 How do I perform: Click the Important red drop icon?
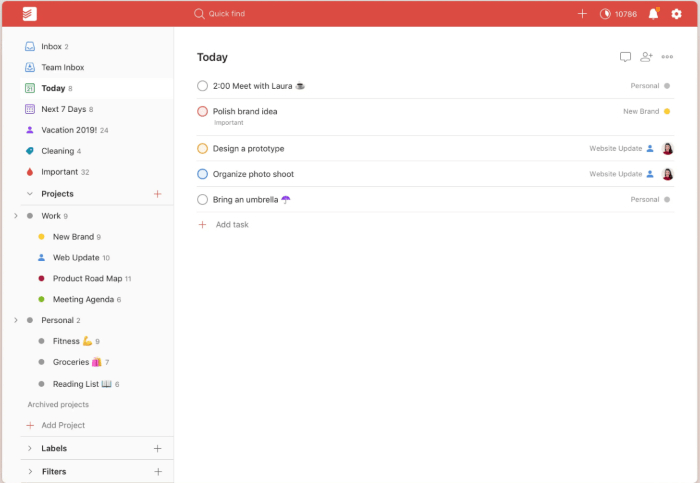tap(30, 172)
